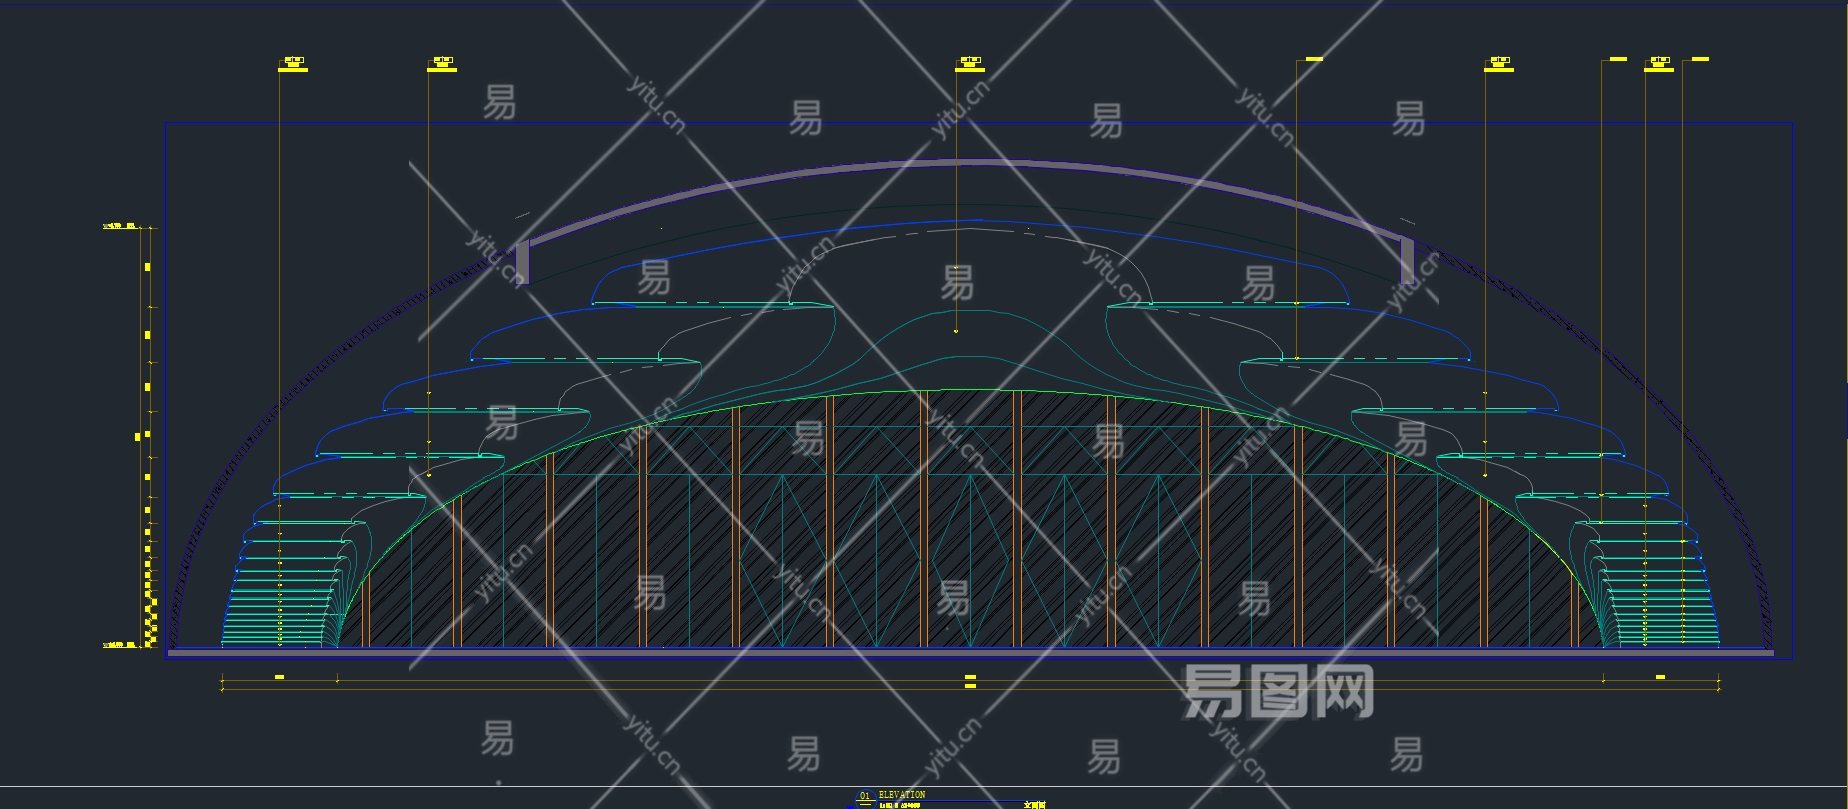Click the 01 drawing number bubble
Screen dimensions: 1848x809
pyautogui.click(x=865, y=797)
